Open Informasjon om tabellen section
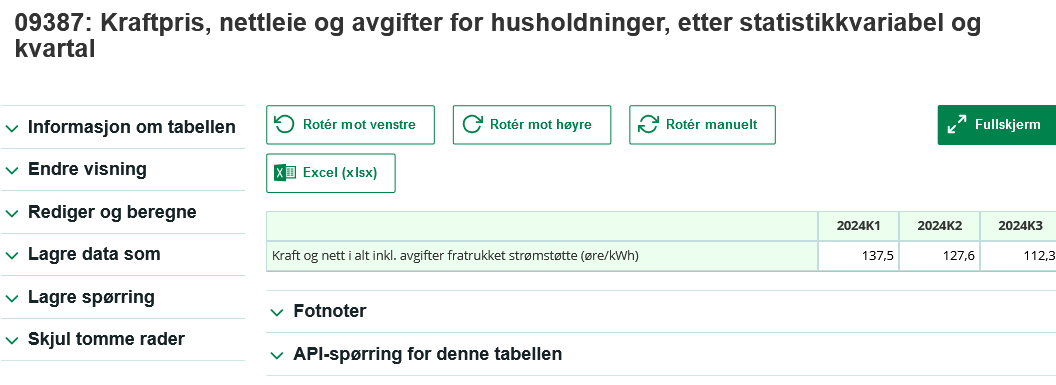Image resolution: width=1056 pixels, height=385 pixels. tap(123, 127)
